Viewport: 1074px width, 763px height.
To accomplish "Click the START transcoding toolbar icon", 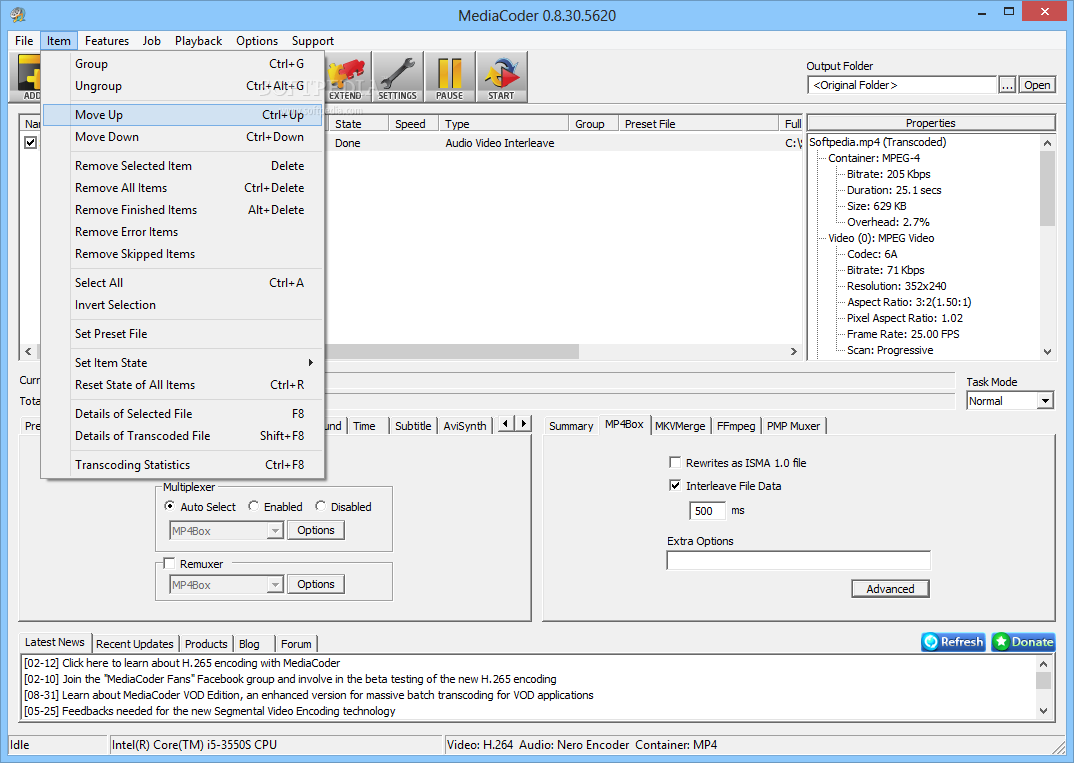I will tap(501, 77).
